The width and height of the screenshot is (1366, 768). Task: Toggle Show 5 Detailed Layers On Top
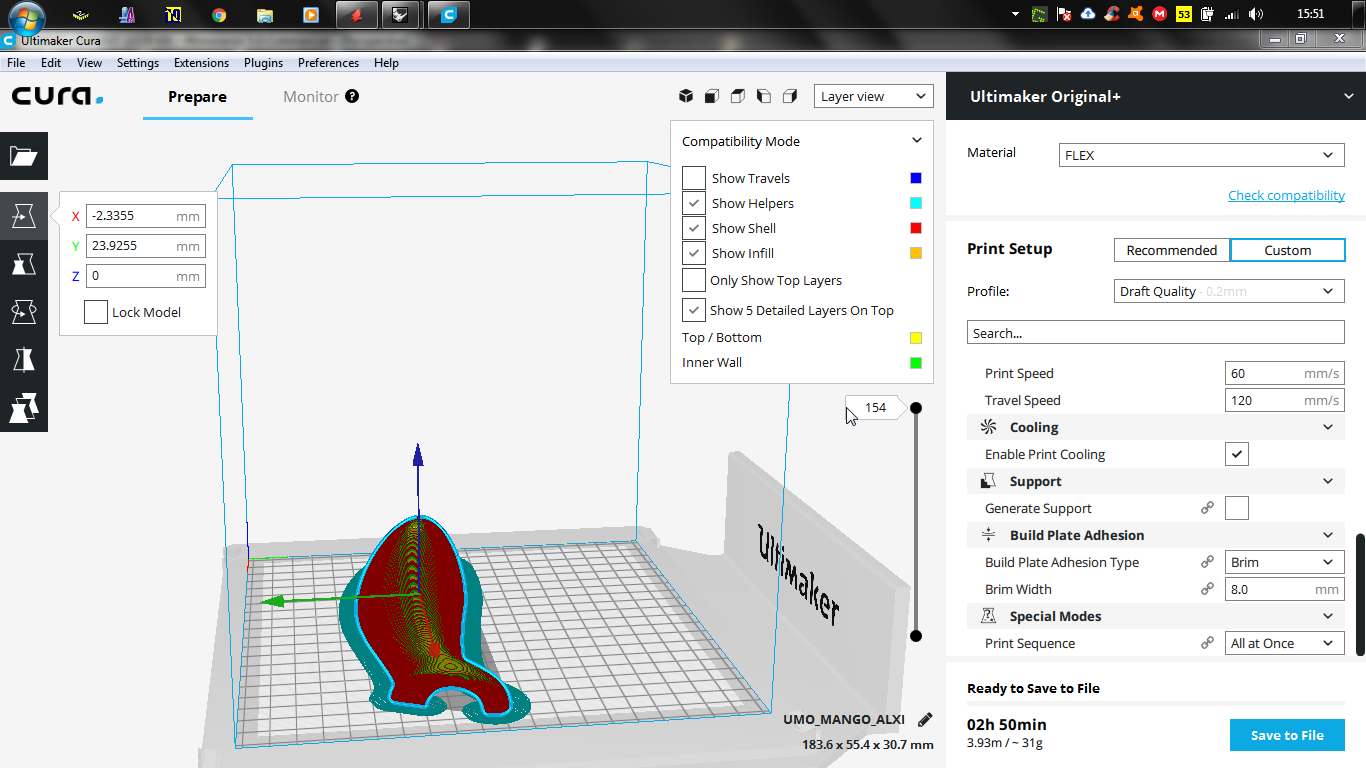tap(694, 310)
